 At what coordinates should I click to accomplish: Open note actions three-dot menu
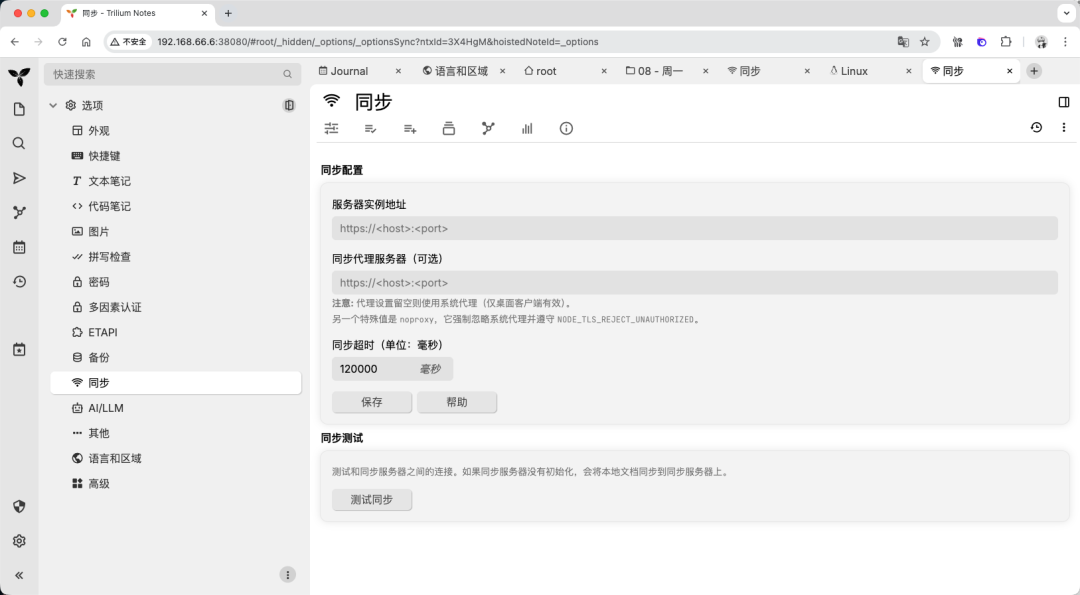(1063, 127)
